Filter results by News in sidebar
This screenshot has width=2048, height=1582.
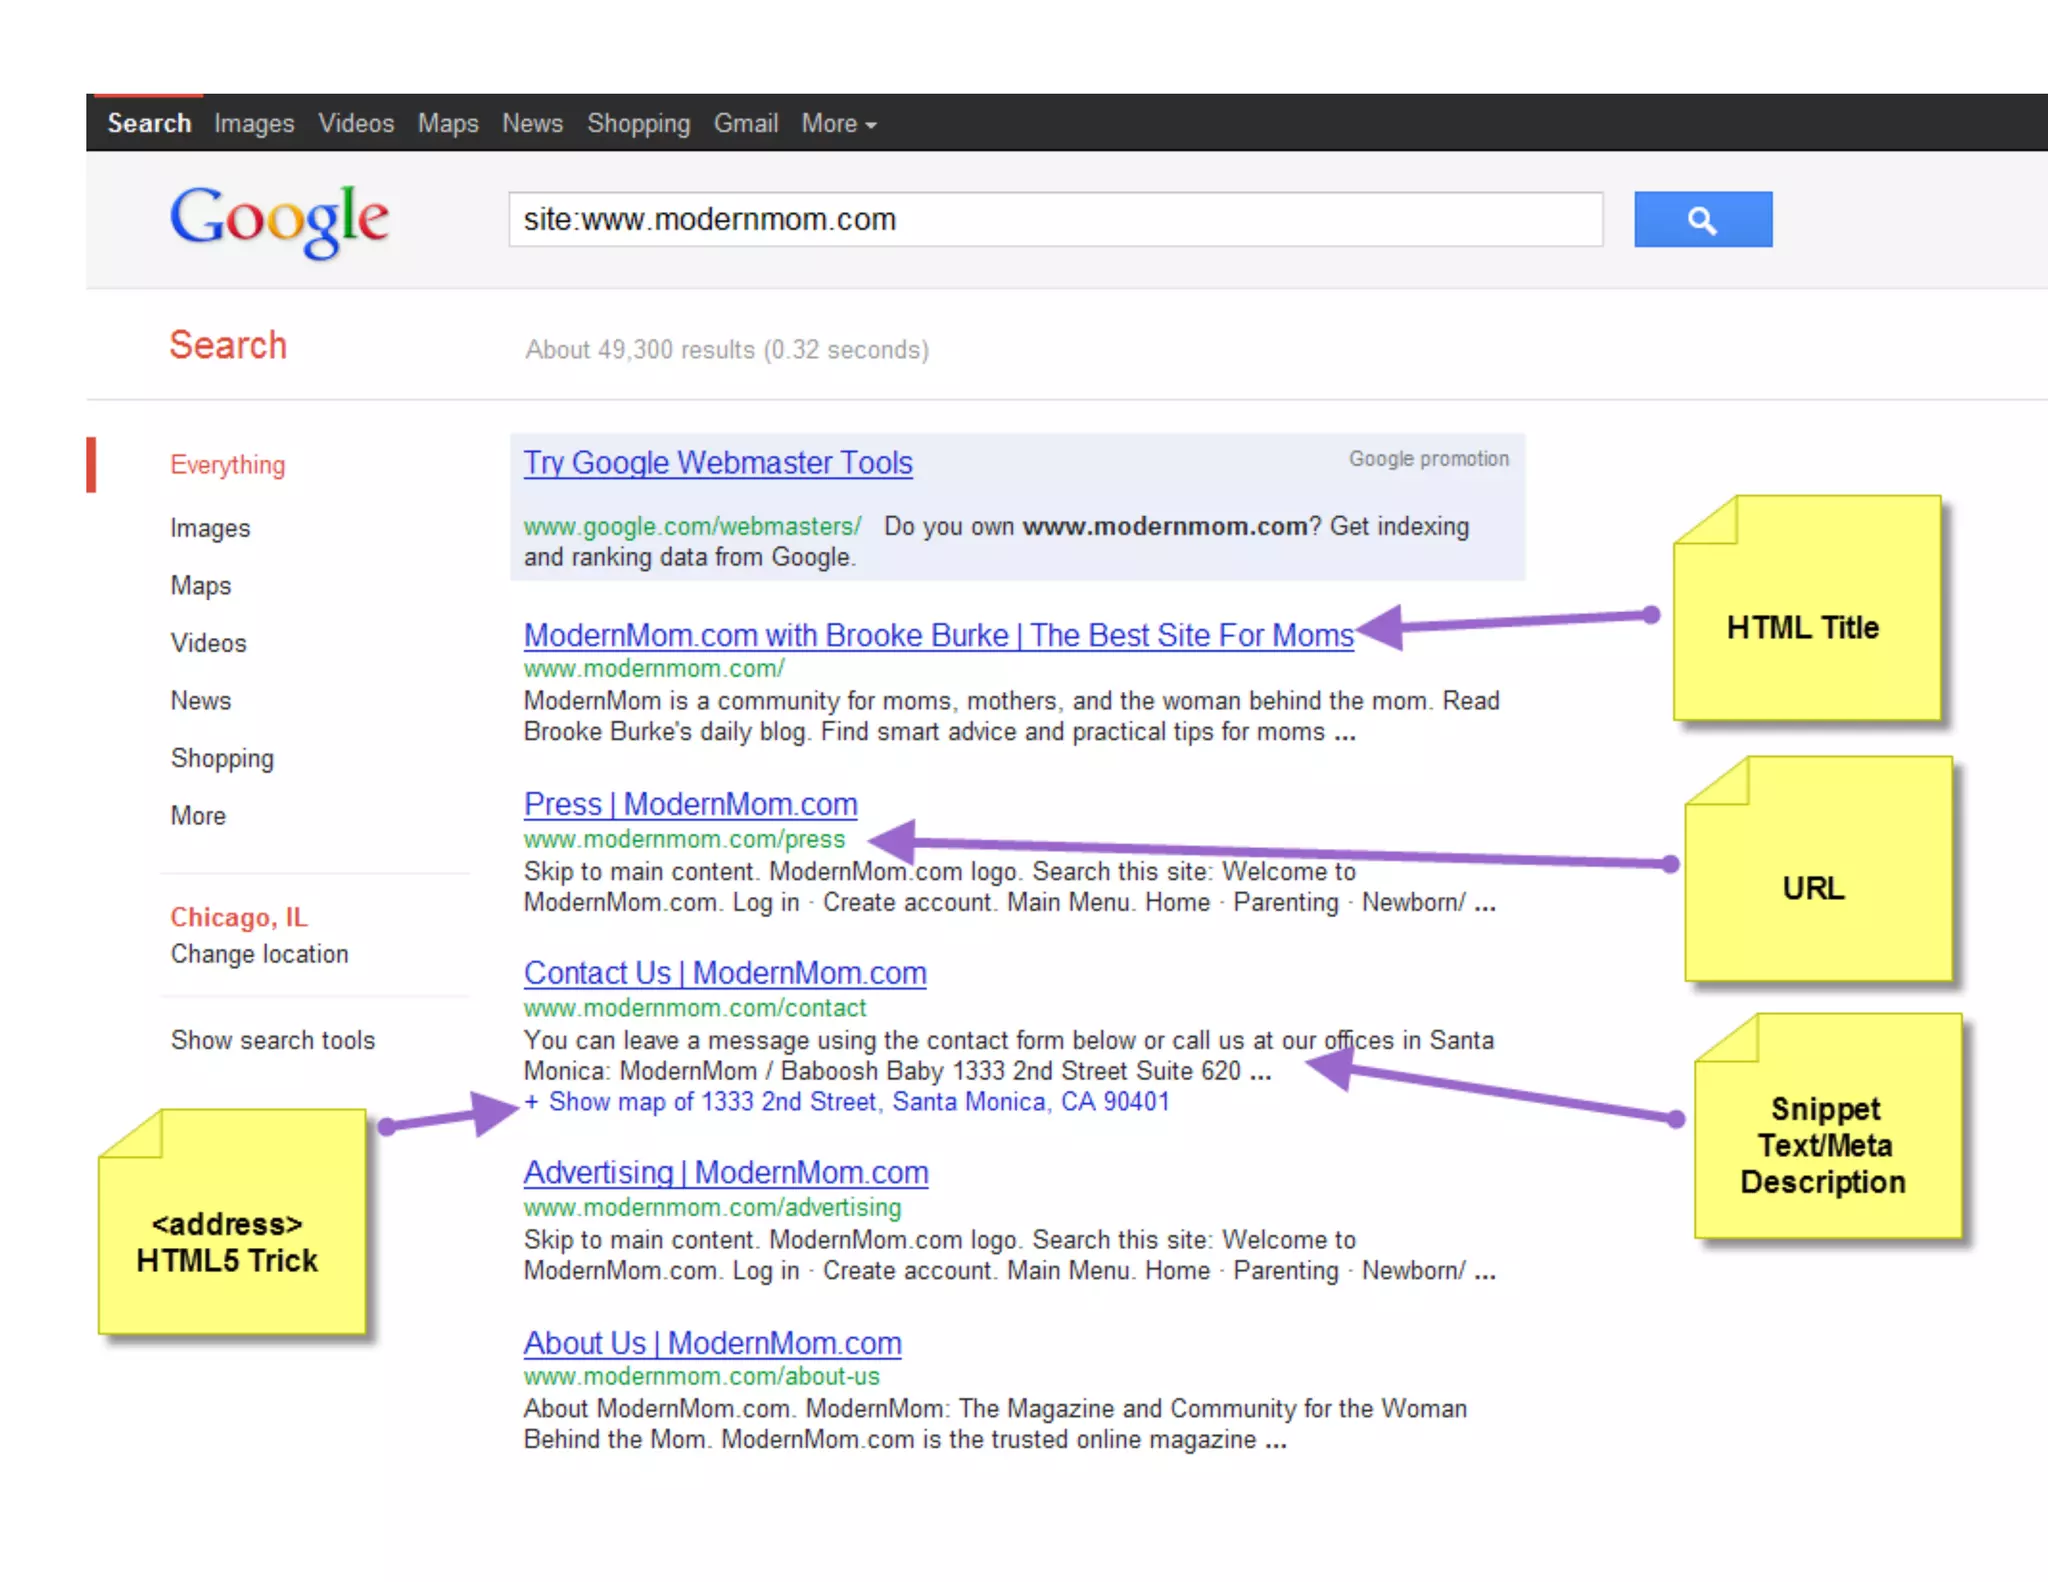[x=200, y=701]
